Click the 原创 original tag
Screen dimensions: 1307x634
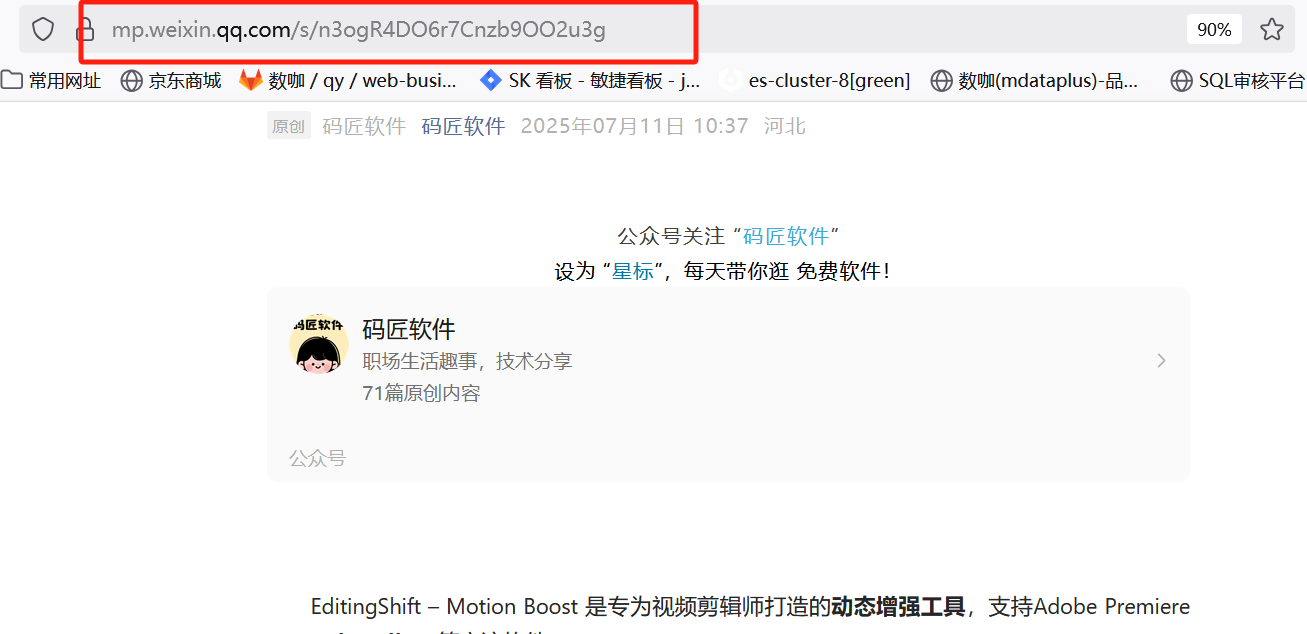click(289, 126)
